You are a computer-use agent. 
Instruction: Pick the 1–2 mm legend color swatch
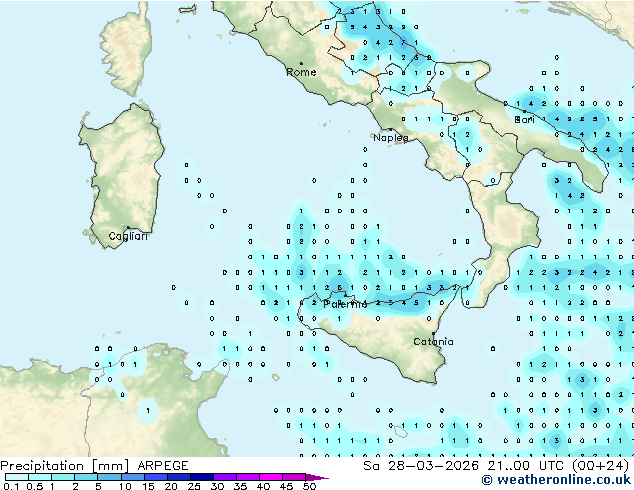point(63,477)
